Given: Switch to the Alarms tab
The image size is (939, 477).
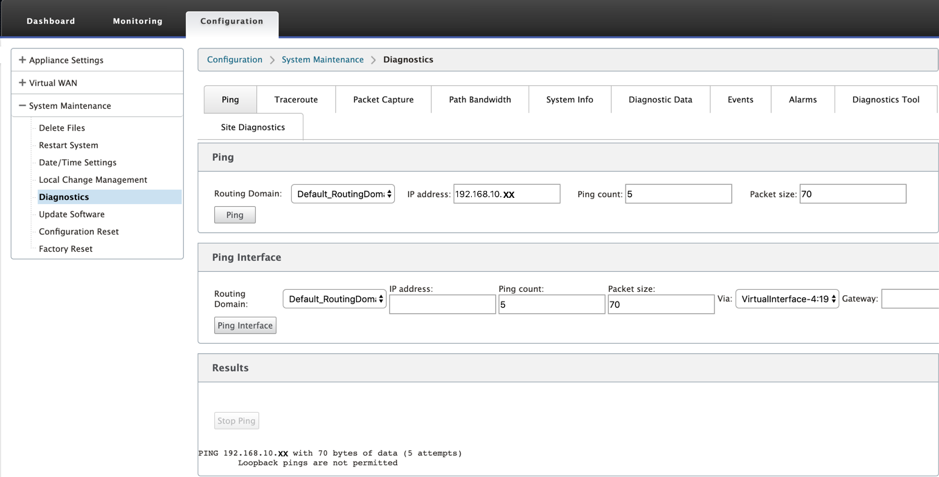Looking at the screenshot, I should [802, 99].
